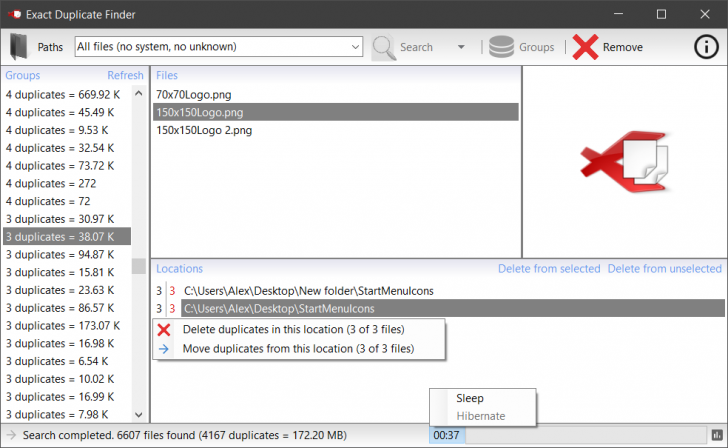
Task: Click the Refresh link in Groups panel
Action: pos(125,75)
